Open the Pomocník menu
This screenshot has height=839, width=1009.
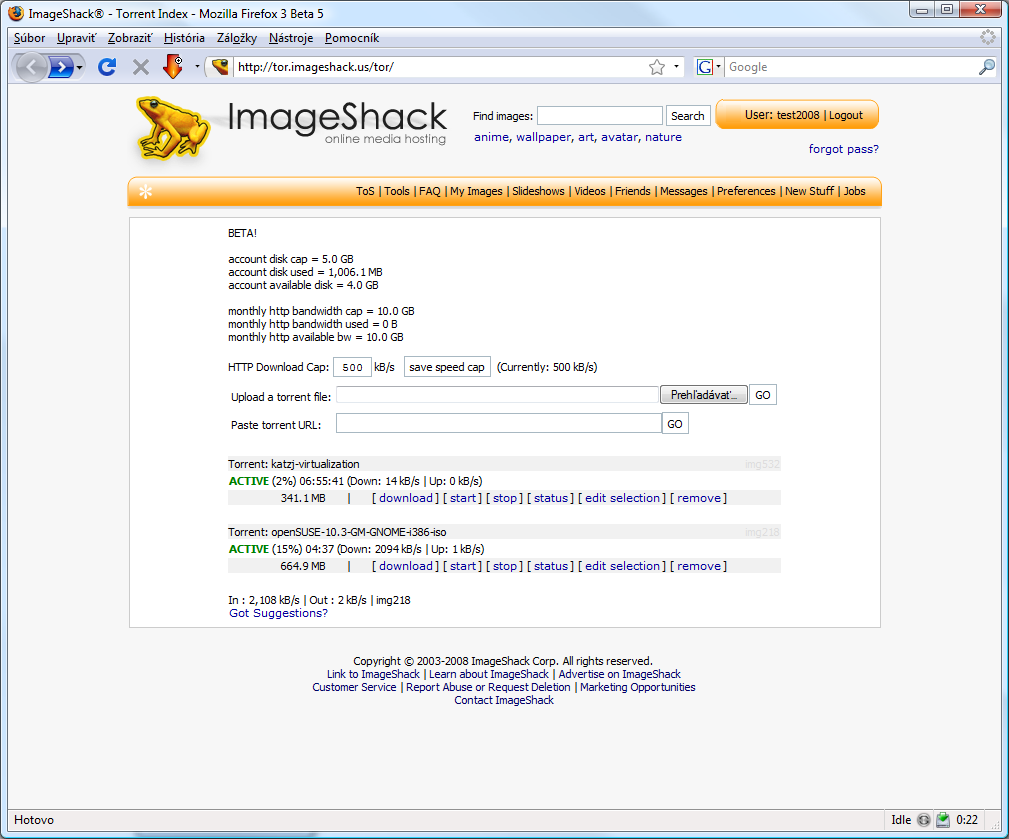pyautogui.click(x=352, y=38)
